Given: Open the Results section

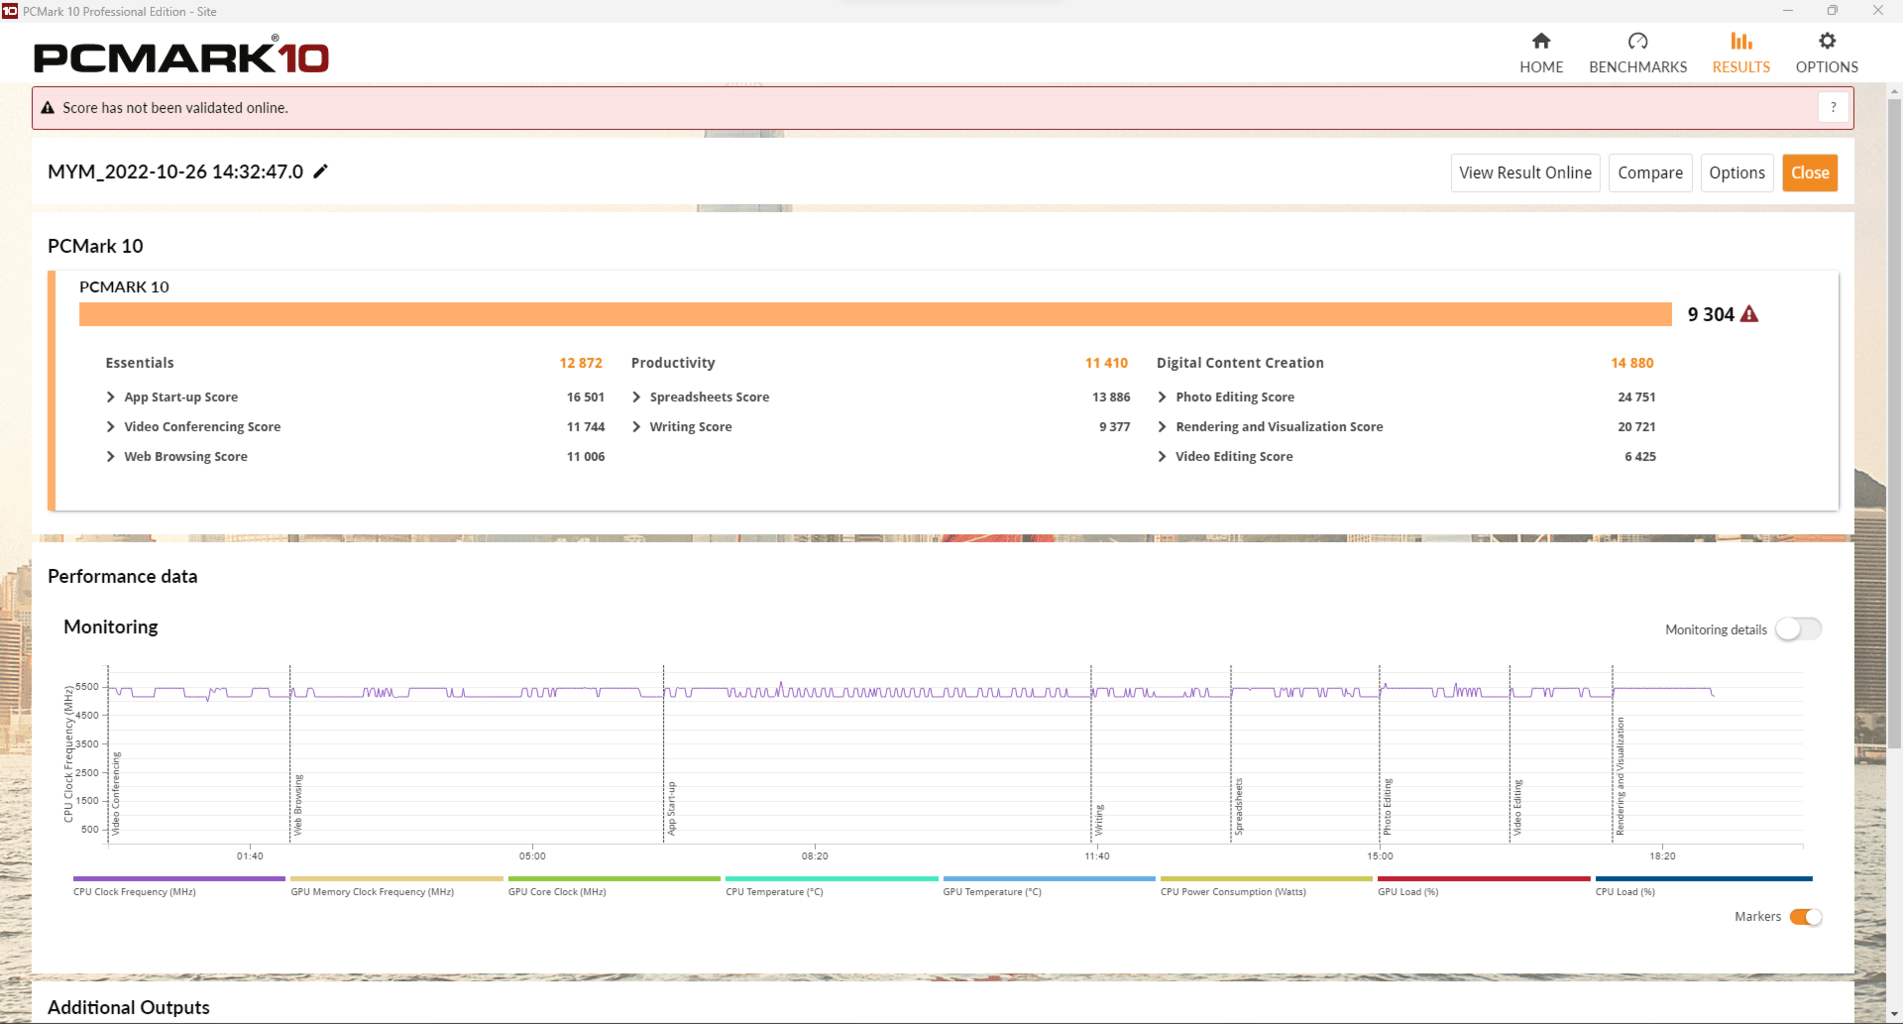Looking at the screenshot, I should coord(1740,53).
